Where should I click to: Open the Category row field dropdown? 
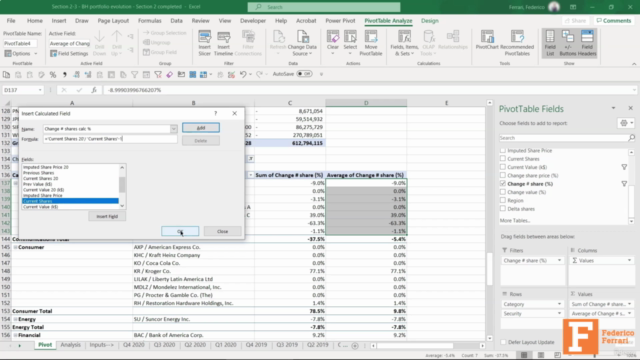[x=559, y=304]
